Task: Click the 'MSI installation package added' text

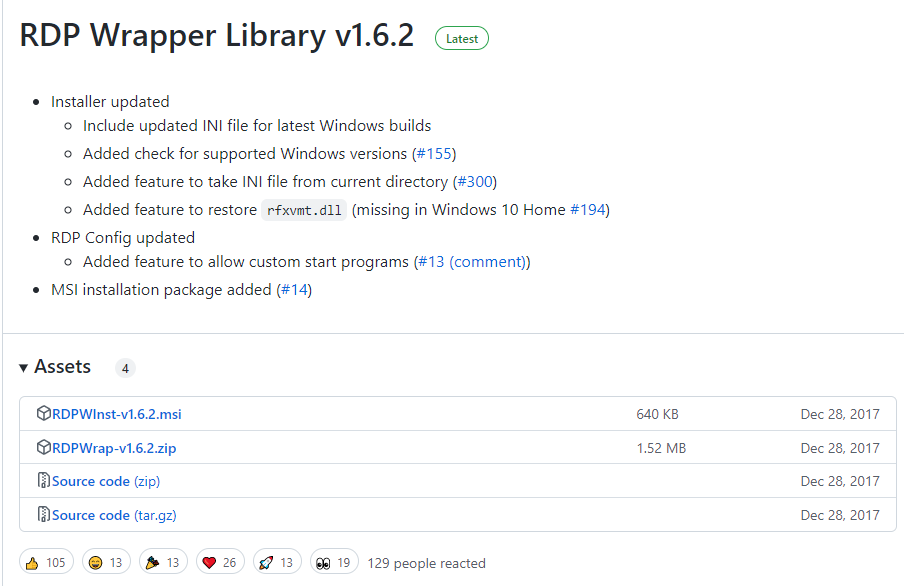Action: pyautogui.click(x=161, y=290)
